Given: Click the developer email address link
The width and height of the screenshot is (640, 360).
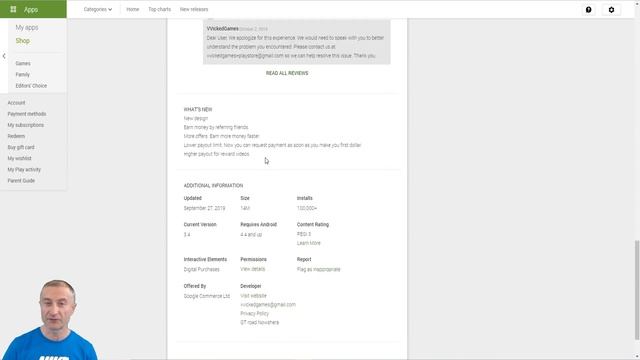Looking at the screenshot, I should 268,304.
